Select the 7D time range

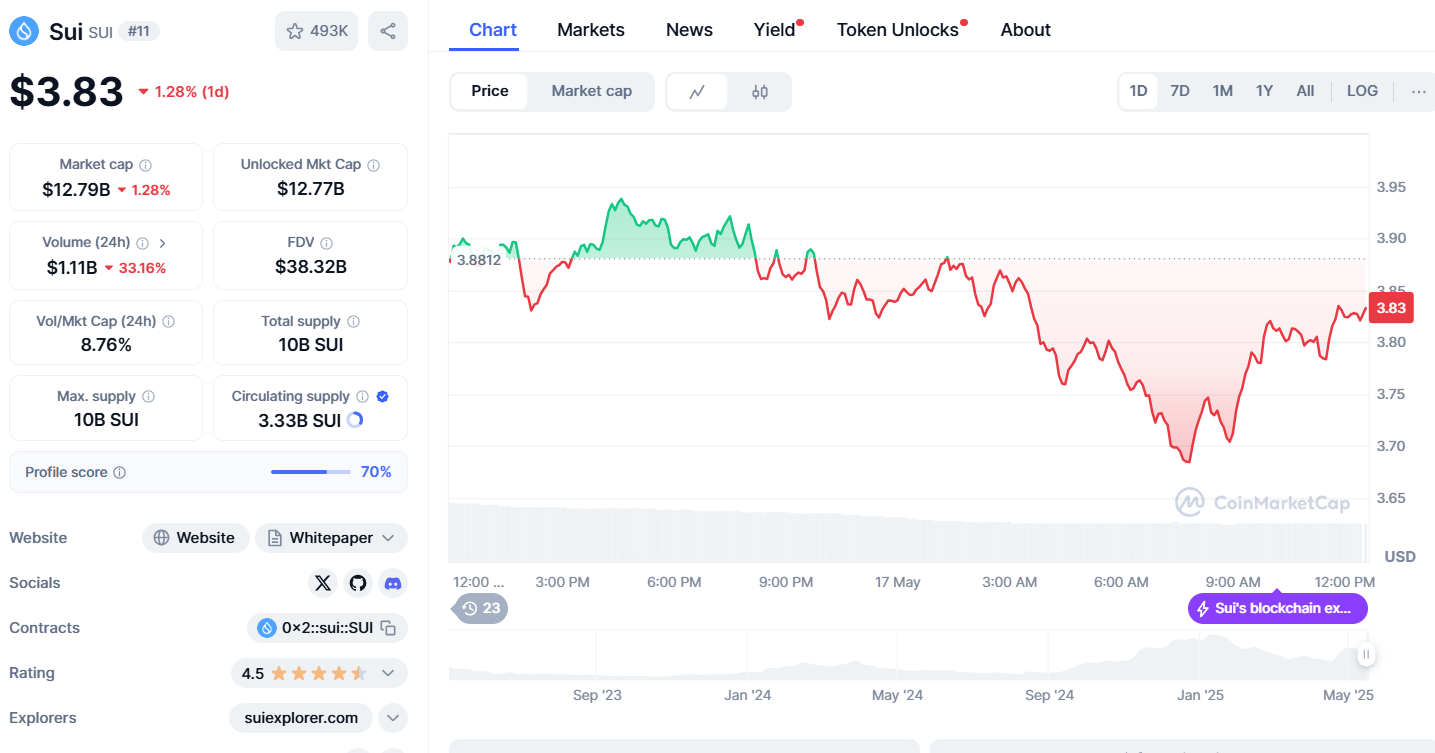(x=1180, y=91)
